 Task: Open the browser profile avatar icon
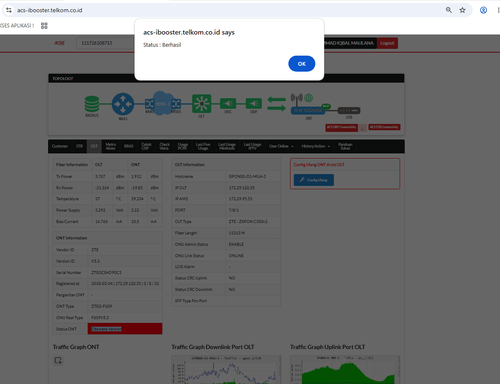[x=483, y=10]
